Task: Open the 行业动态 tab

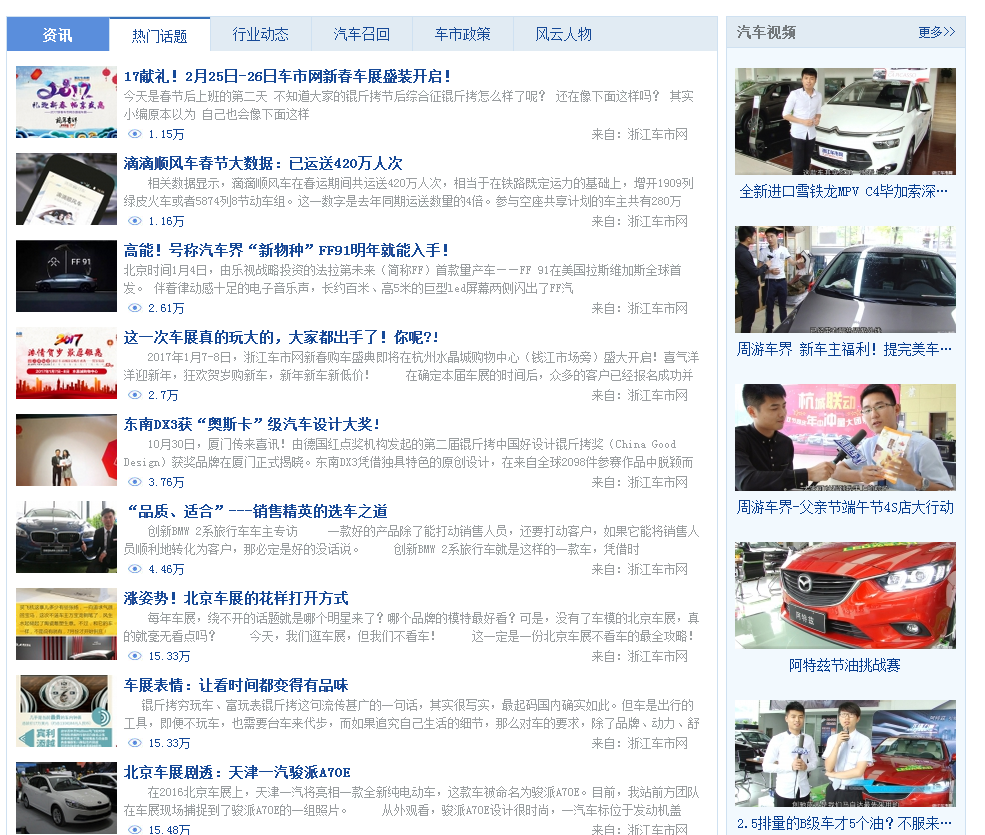Action: [x=261, y=35]
